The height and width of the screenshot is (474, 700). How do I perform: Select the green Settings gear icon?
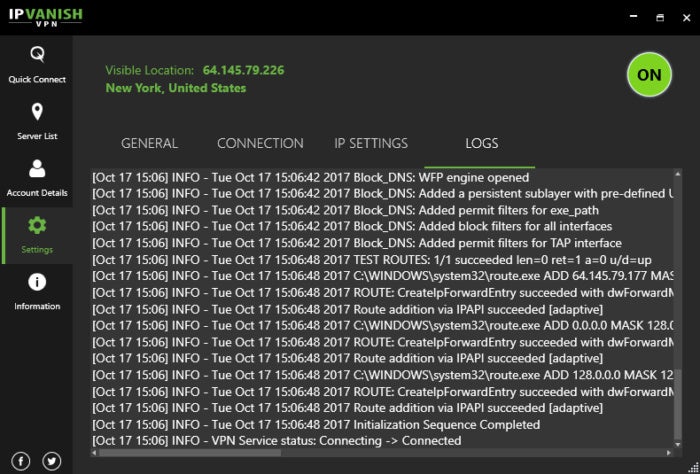37,225
